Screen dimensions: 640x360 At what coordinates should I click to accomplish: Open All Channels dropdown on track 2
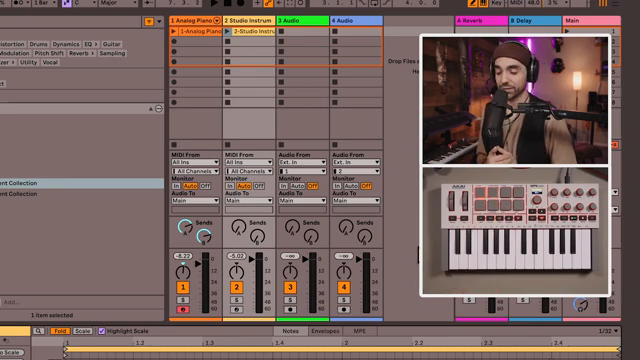coord(249,171)
